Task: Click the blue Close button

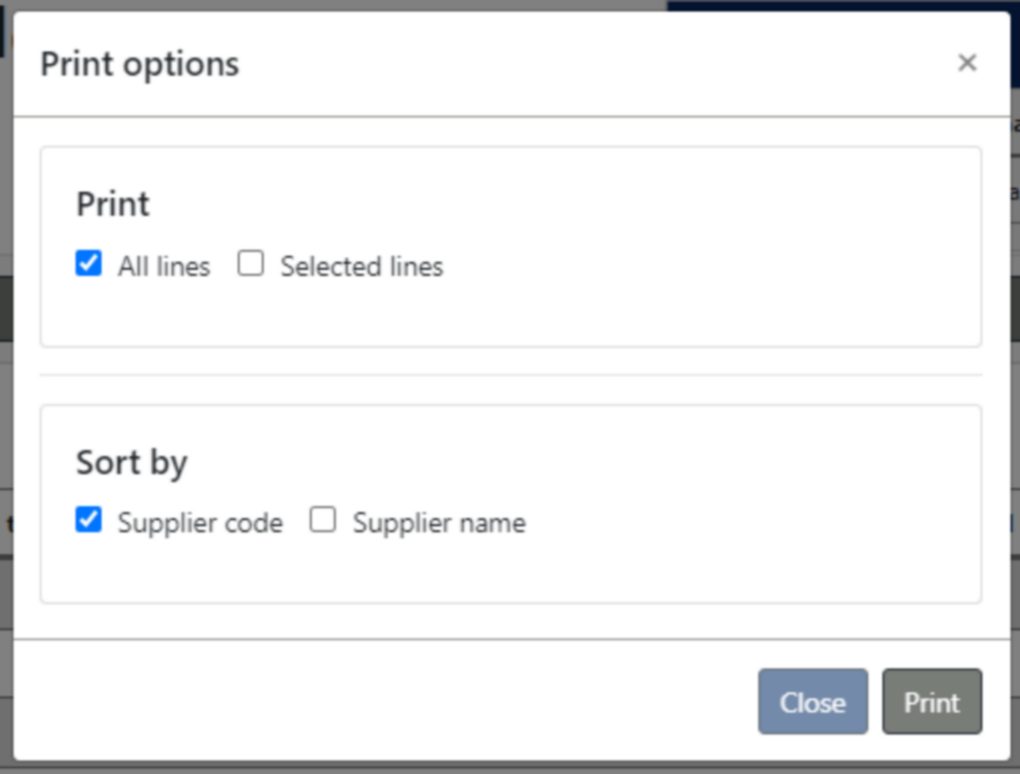Action: (x=812, y=702)
